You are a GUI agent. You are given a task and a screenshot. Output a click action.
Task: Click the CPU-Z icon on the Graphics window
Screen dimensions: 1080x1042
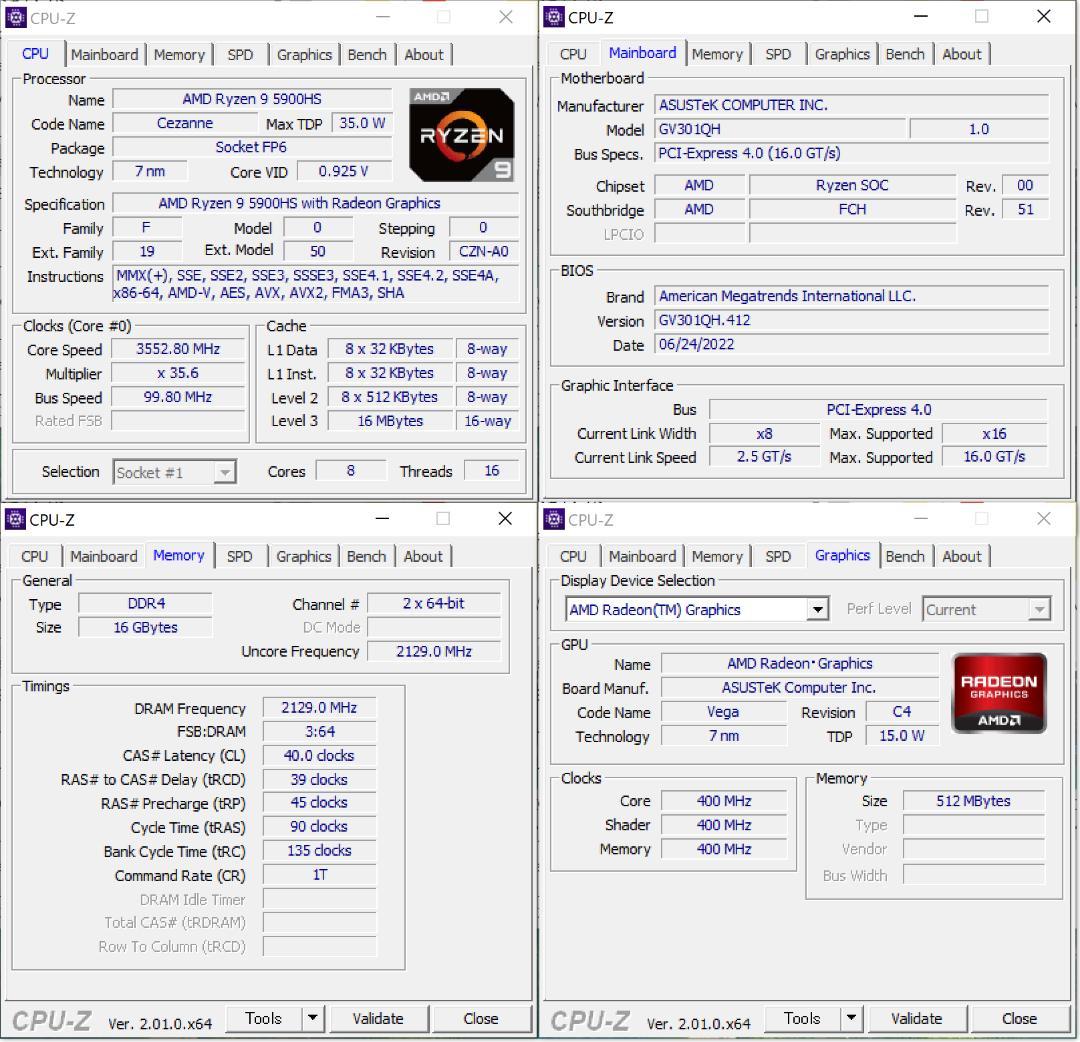(x=554, y=519)
